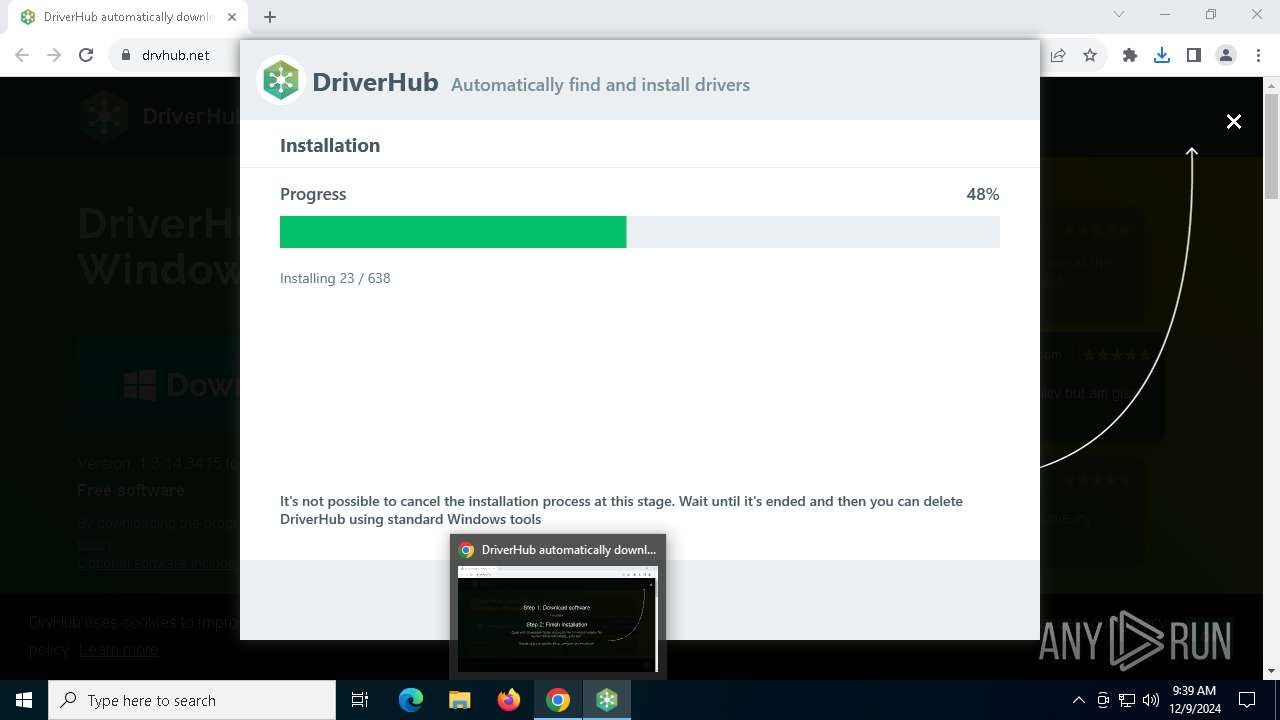
Task: Bookmark this page with the star icon
Action: click(x=1090, y=56)
